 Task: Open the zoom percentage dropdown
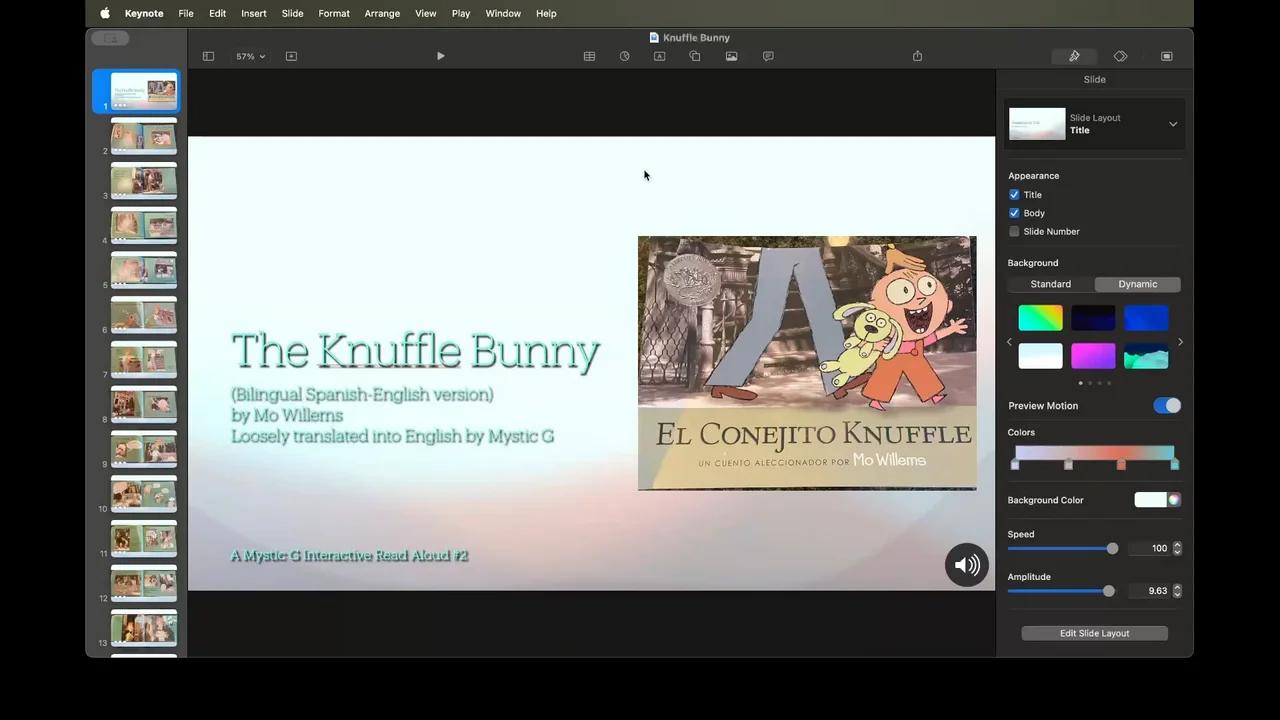click(x=249, y=56)
